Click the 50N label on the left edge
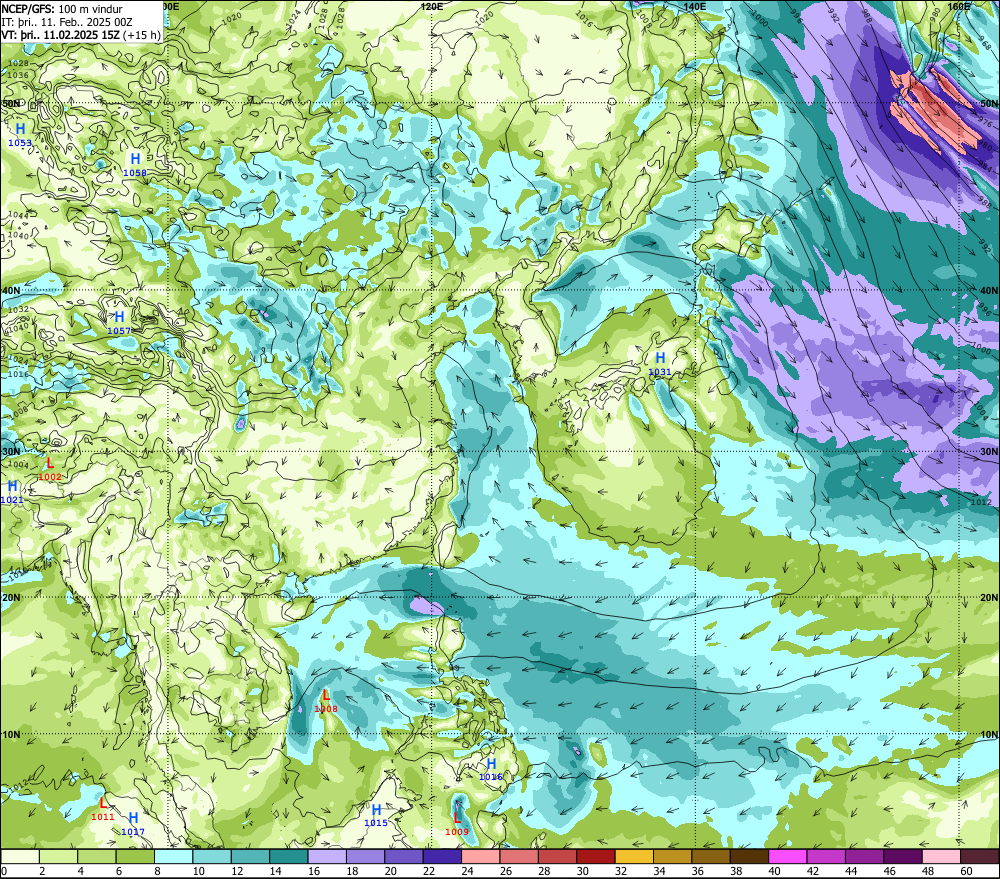The height and width of the screenshot is (879, 1000). [11, 103]
